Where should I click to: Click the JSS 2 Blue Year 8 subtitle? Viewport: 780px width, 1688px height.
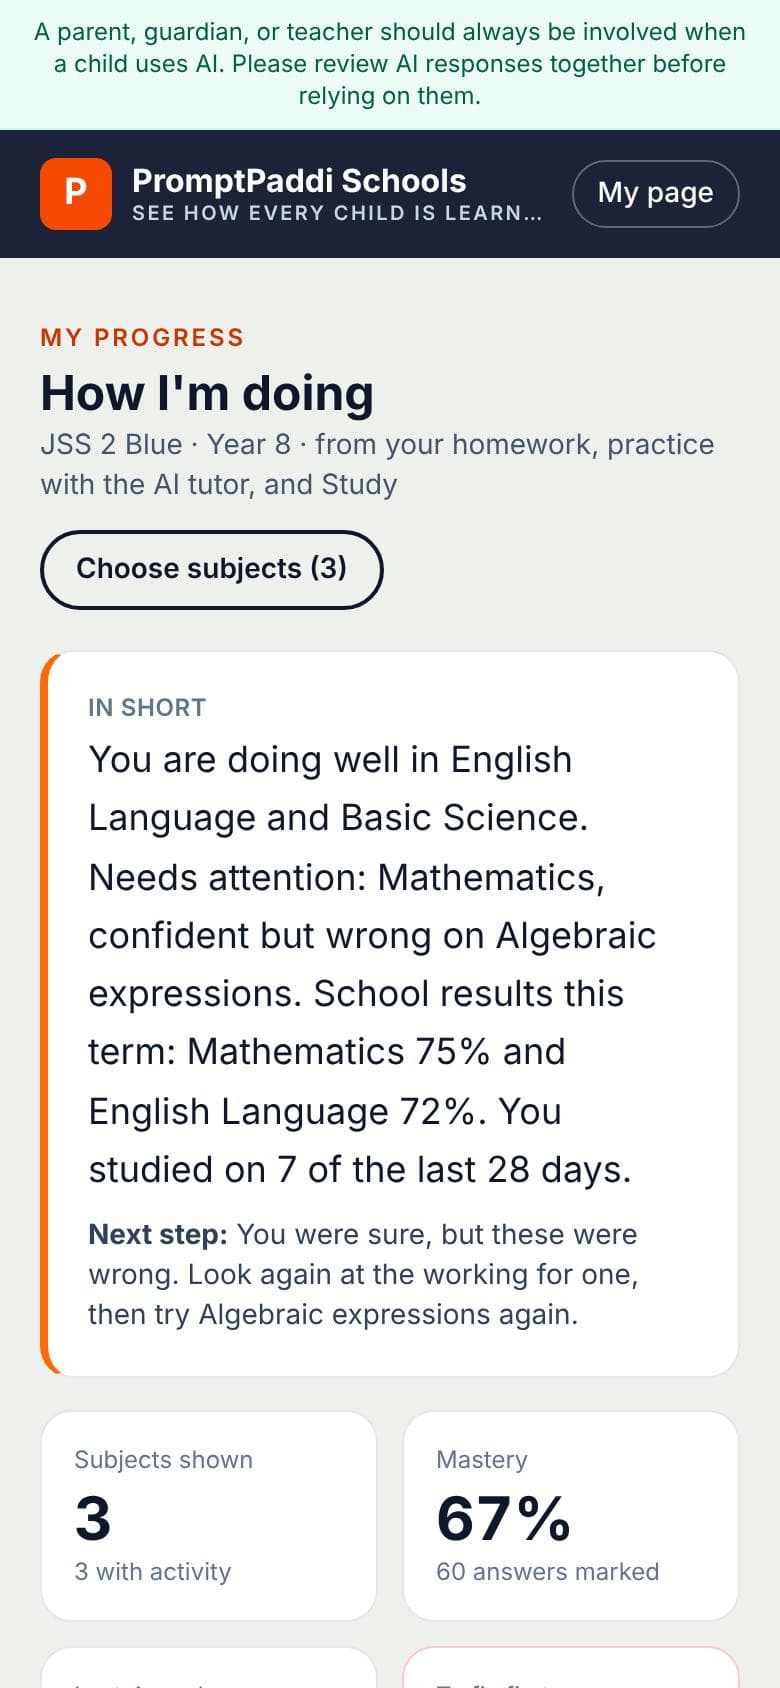click(x=378, y=464)
